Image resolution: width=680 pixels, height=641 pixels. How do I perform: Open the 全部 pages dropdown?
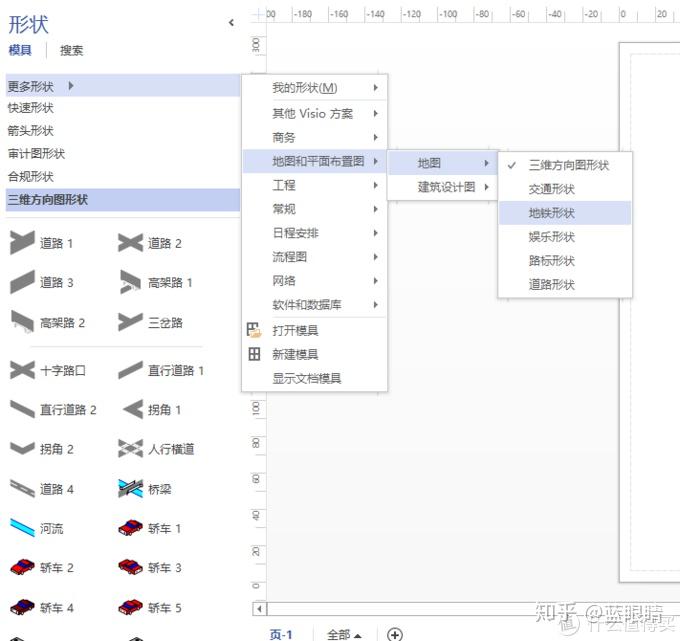click(344, 634)
